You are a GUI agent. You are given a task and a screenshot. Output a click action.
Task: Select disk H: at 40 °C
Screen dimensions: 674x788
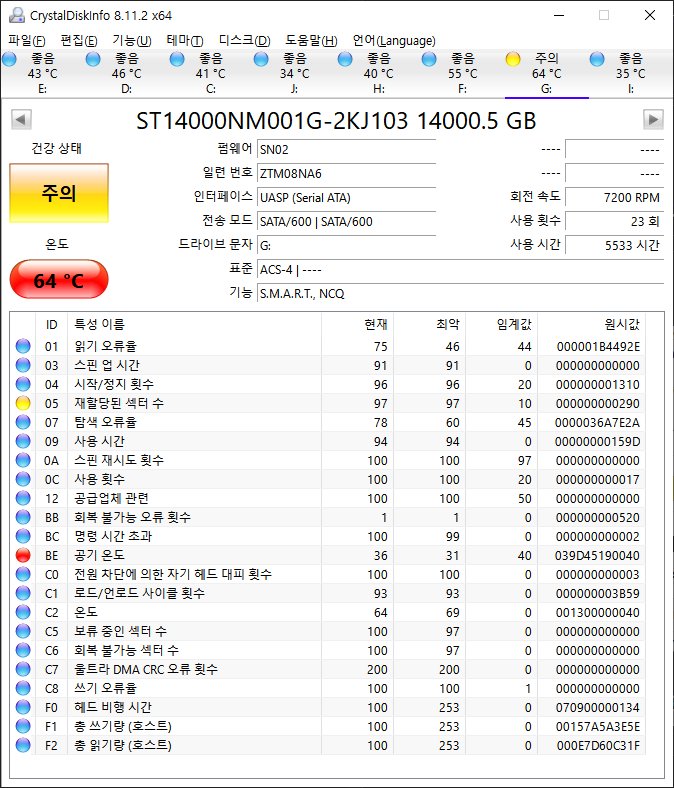(x=378, y=73)
